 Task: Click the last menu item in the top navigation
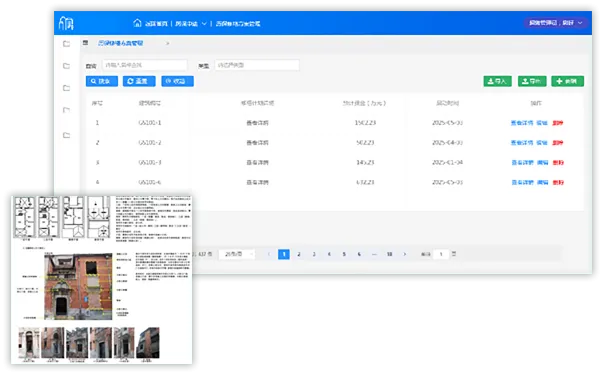click(238, 24)
